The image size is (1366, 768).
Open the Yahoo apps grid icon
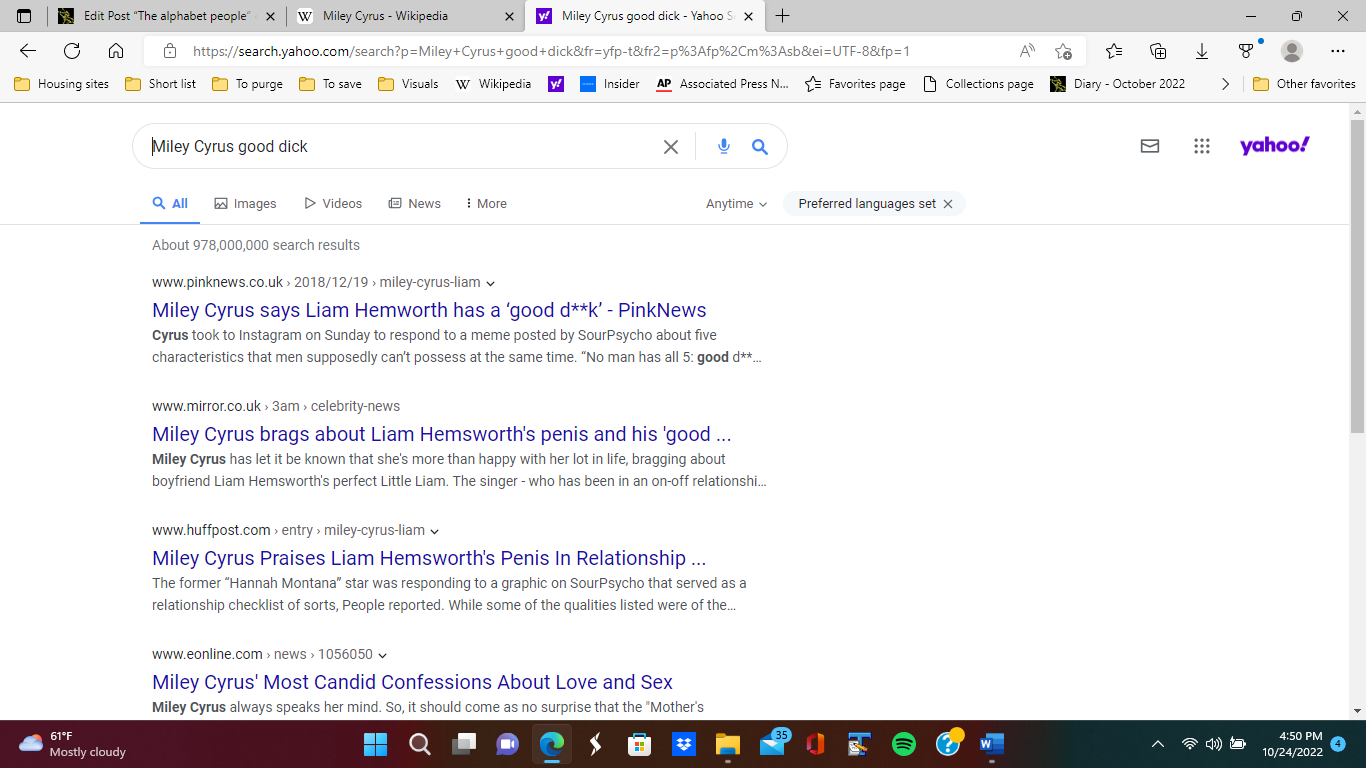pos(1202,146)
